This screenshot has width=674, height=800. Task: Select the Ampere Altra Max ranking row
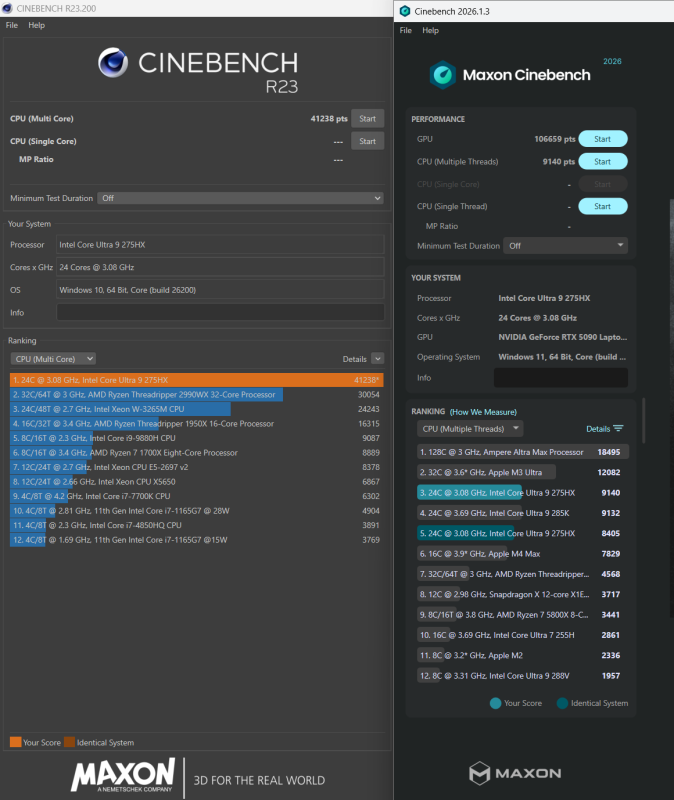[522, 452]
